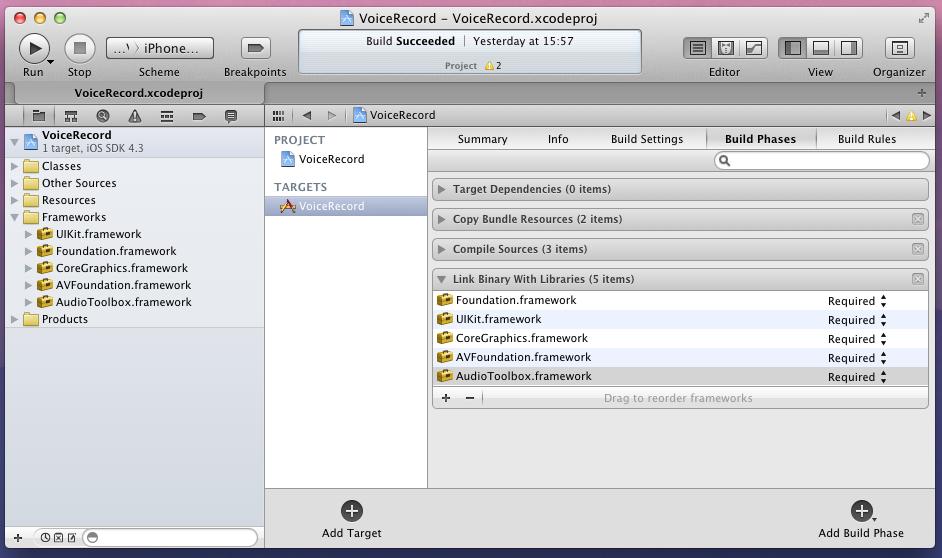Jump to the next issue arrow
Image resolution: width=942 pixels, height=558 pixels.
click(x=927, y=115)
